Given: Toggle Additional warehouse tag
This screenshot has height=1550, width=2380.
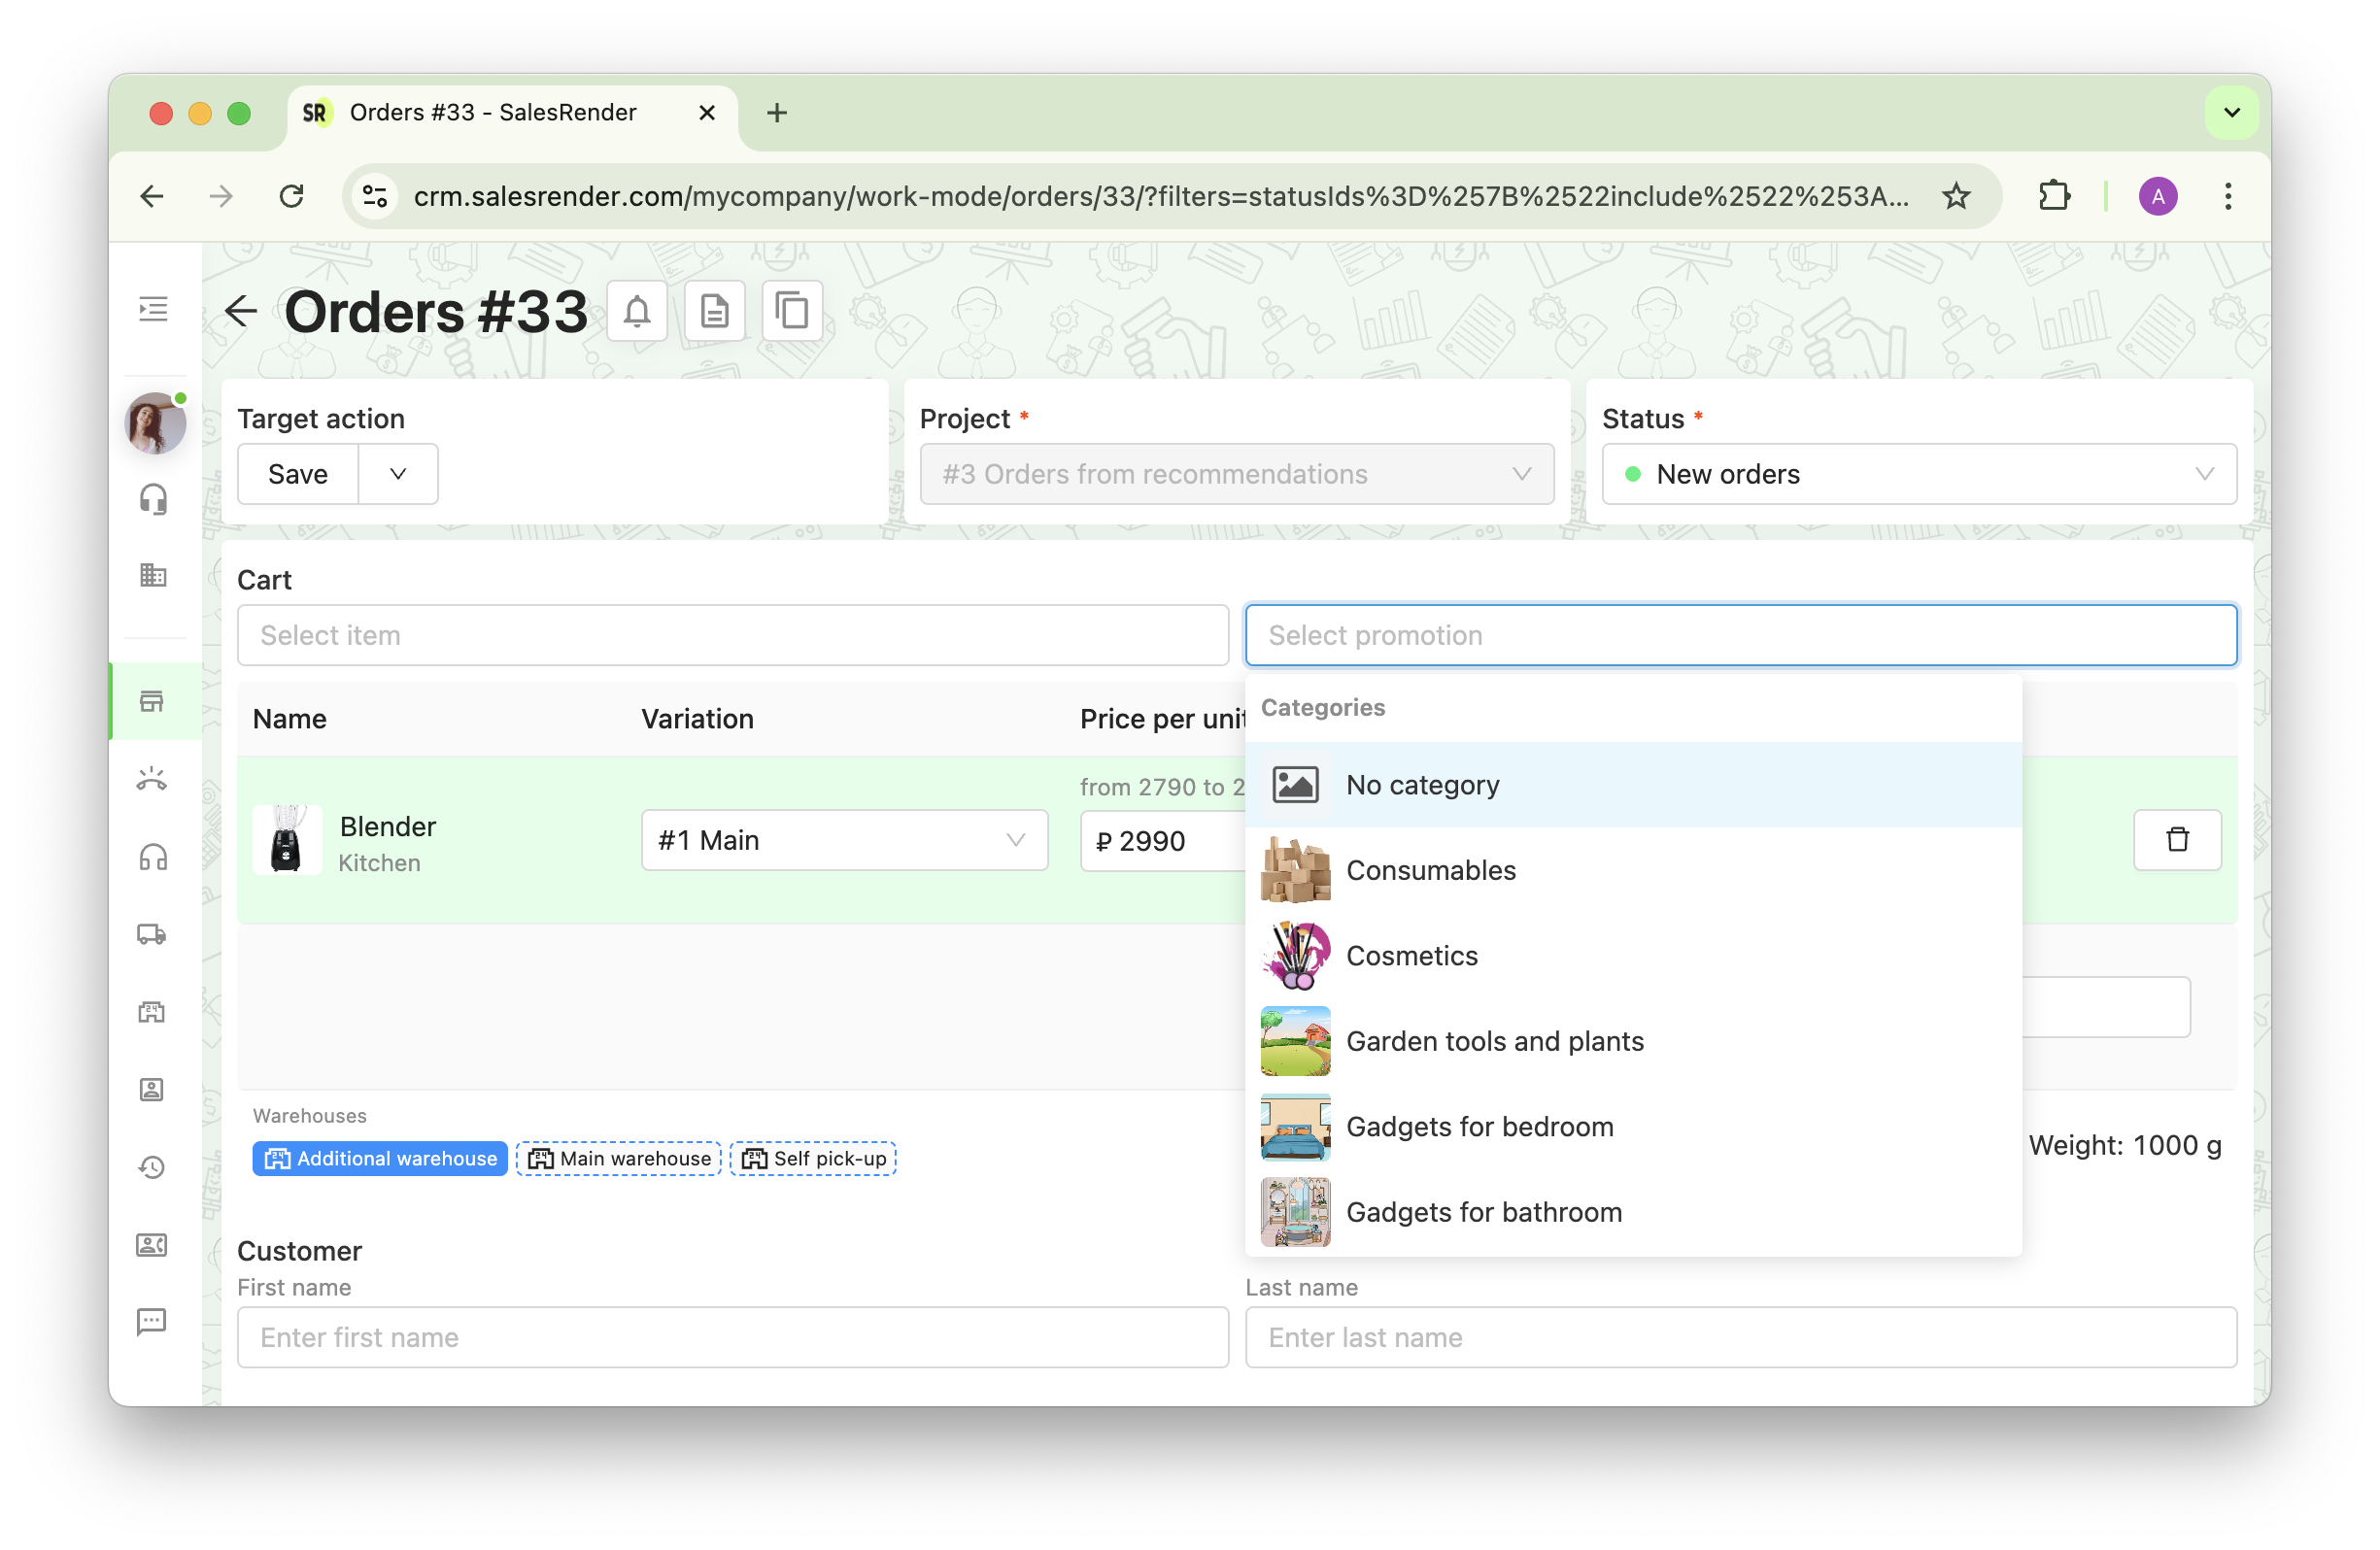Looking at the screenshot, I should click(x=380, y=1158).
